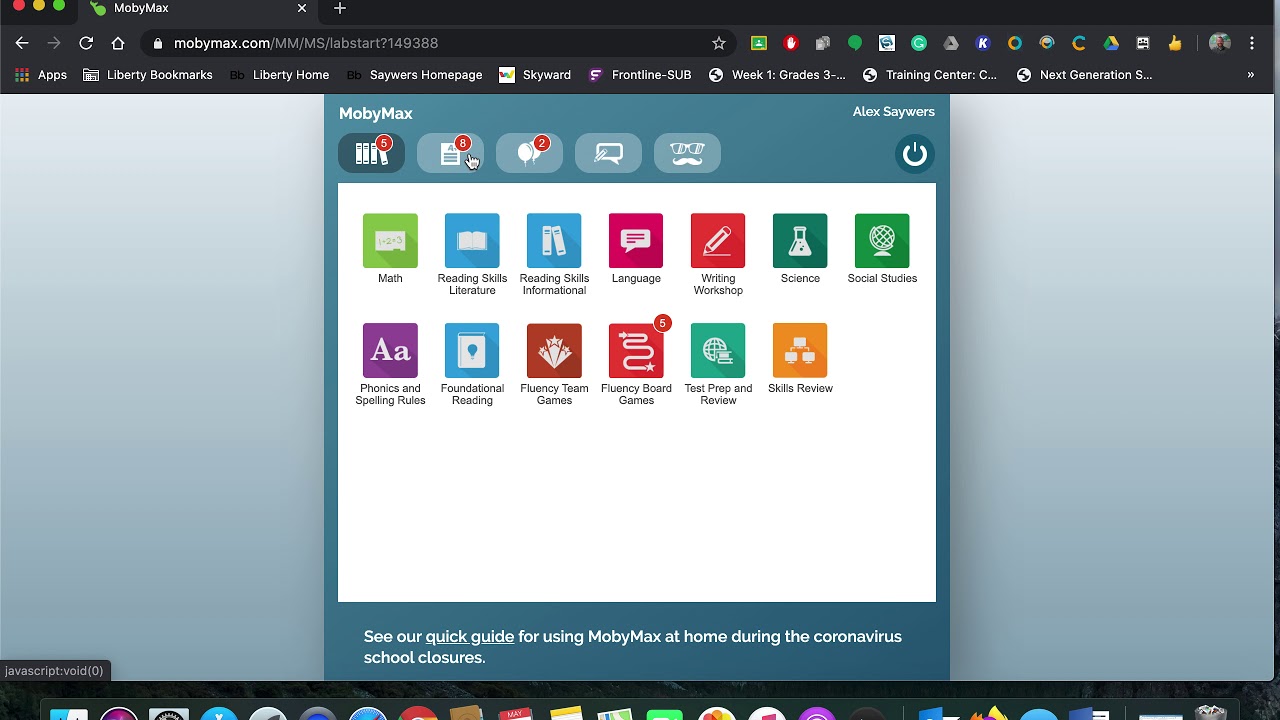Expand hidden bookmarks chevron
1280x720 pixels.
pyautogui.click(x=1250, y=75)
